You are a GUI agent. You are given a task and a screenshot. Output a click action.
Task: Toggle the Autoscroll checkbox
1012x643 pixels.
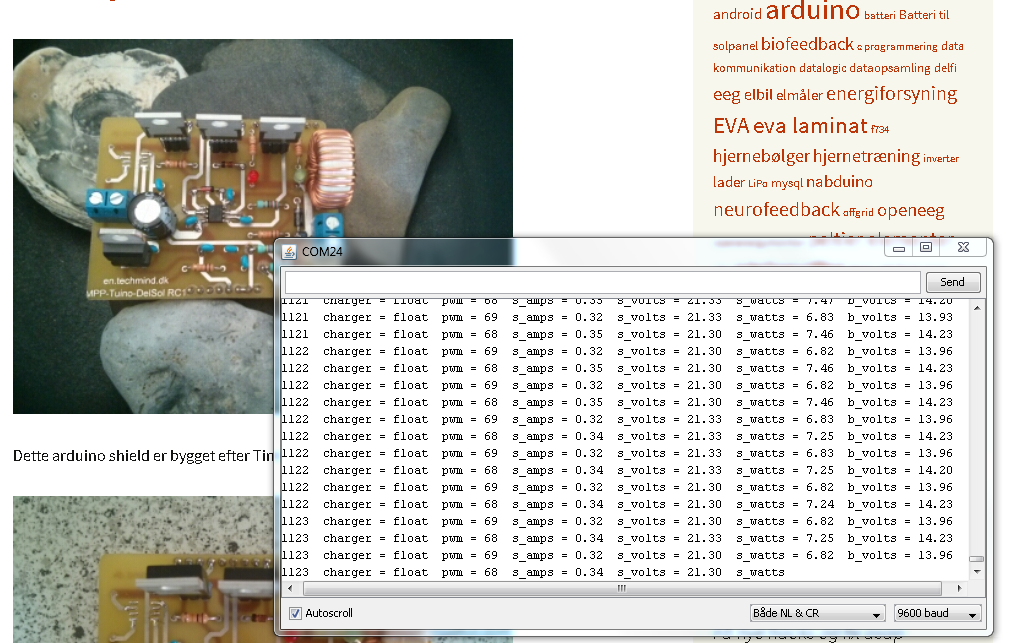pos(295,613)
